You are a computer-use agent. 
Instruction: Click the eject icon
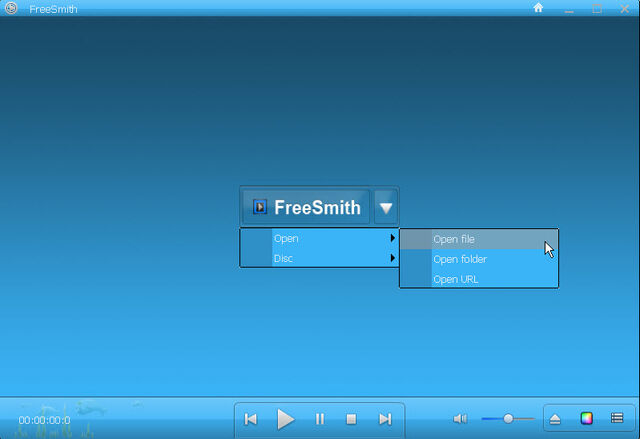555,419
